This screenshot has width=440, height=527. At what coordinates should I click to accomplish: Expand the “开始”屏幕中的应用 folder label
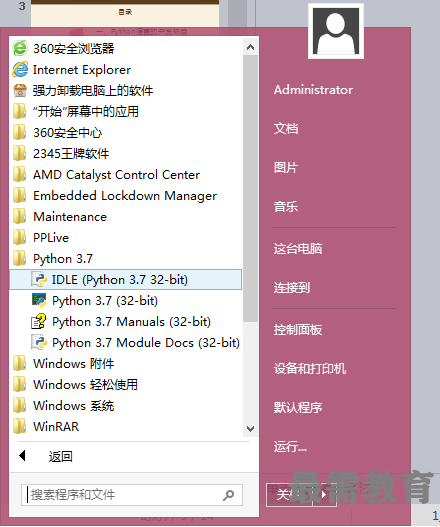pos(86,111)
